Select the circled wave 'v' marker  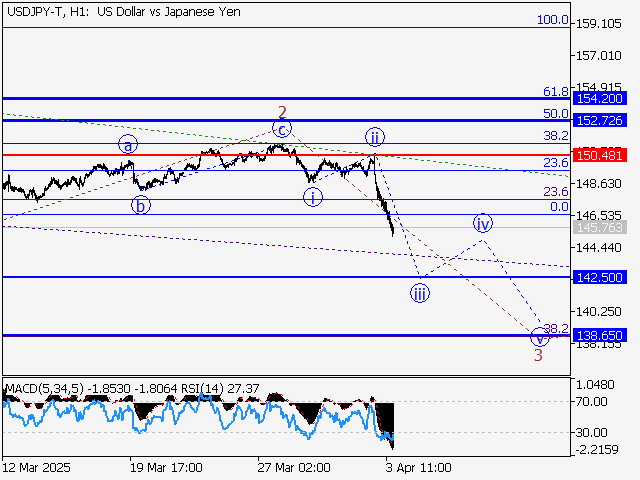click(x=539, y=337)
